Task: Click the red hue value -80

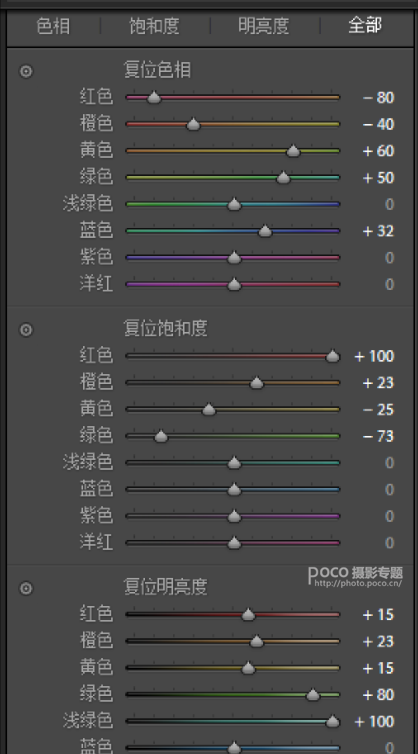Action: pos(379,98)
